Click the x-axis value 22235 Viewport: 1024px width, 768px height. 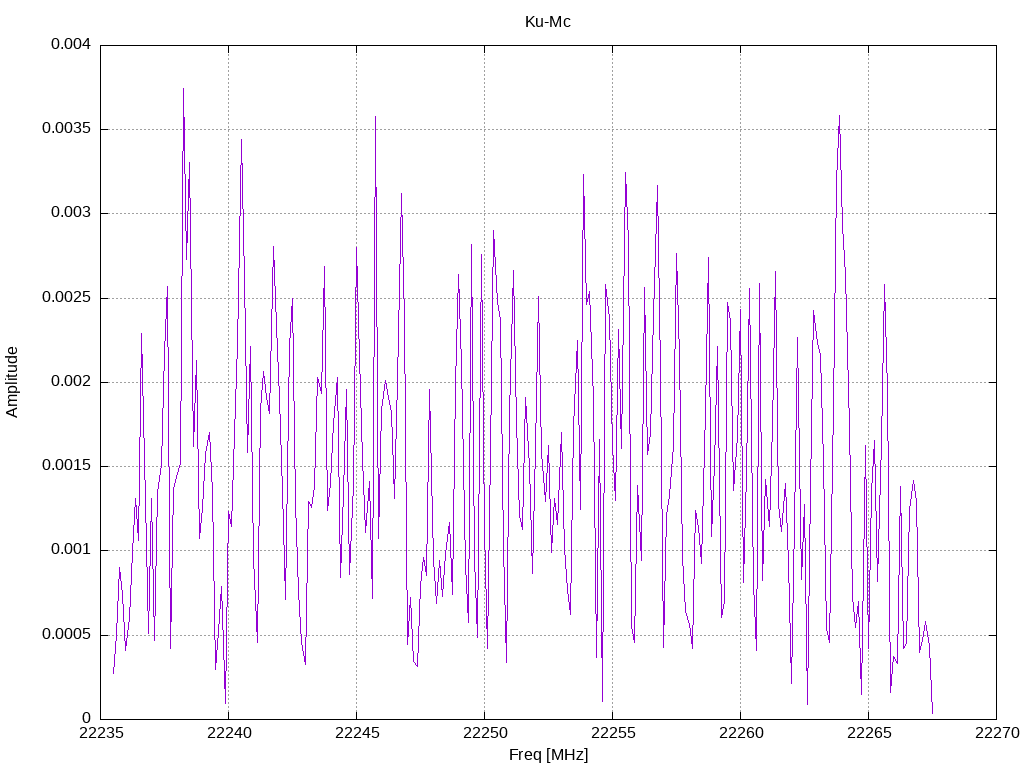pyautogui.click(x=101, y=733)
